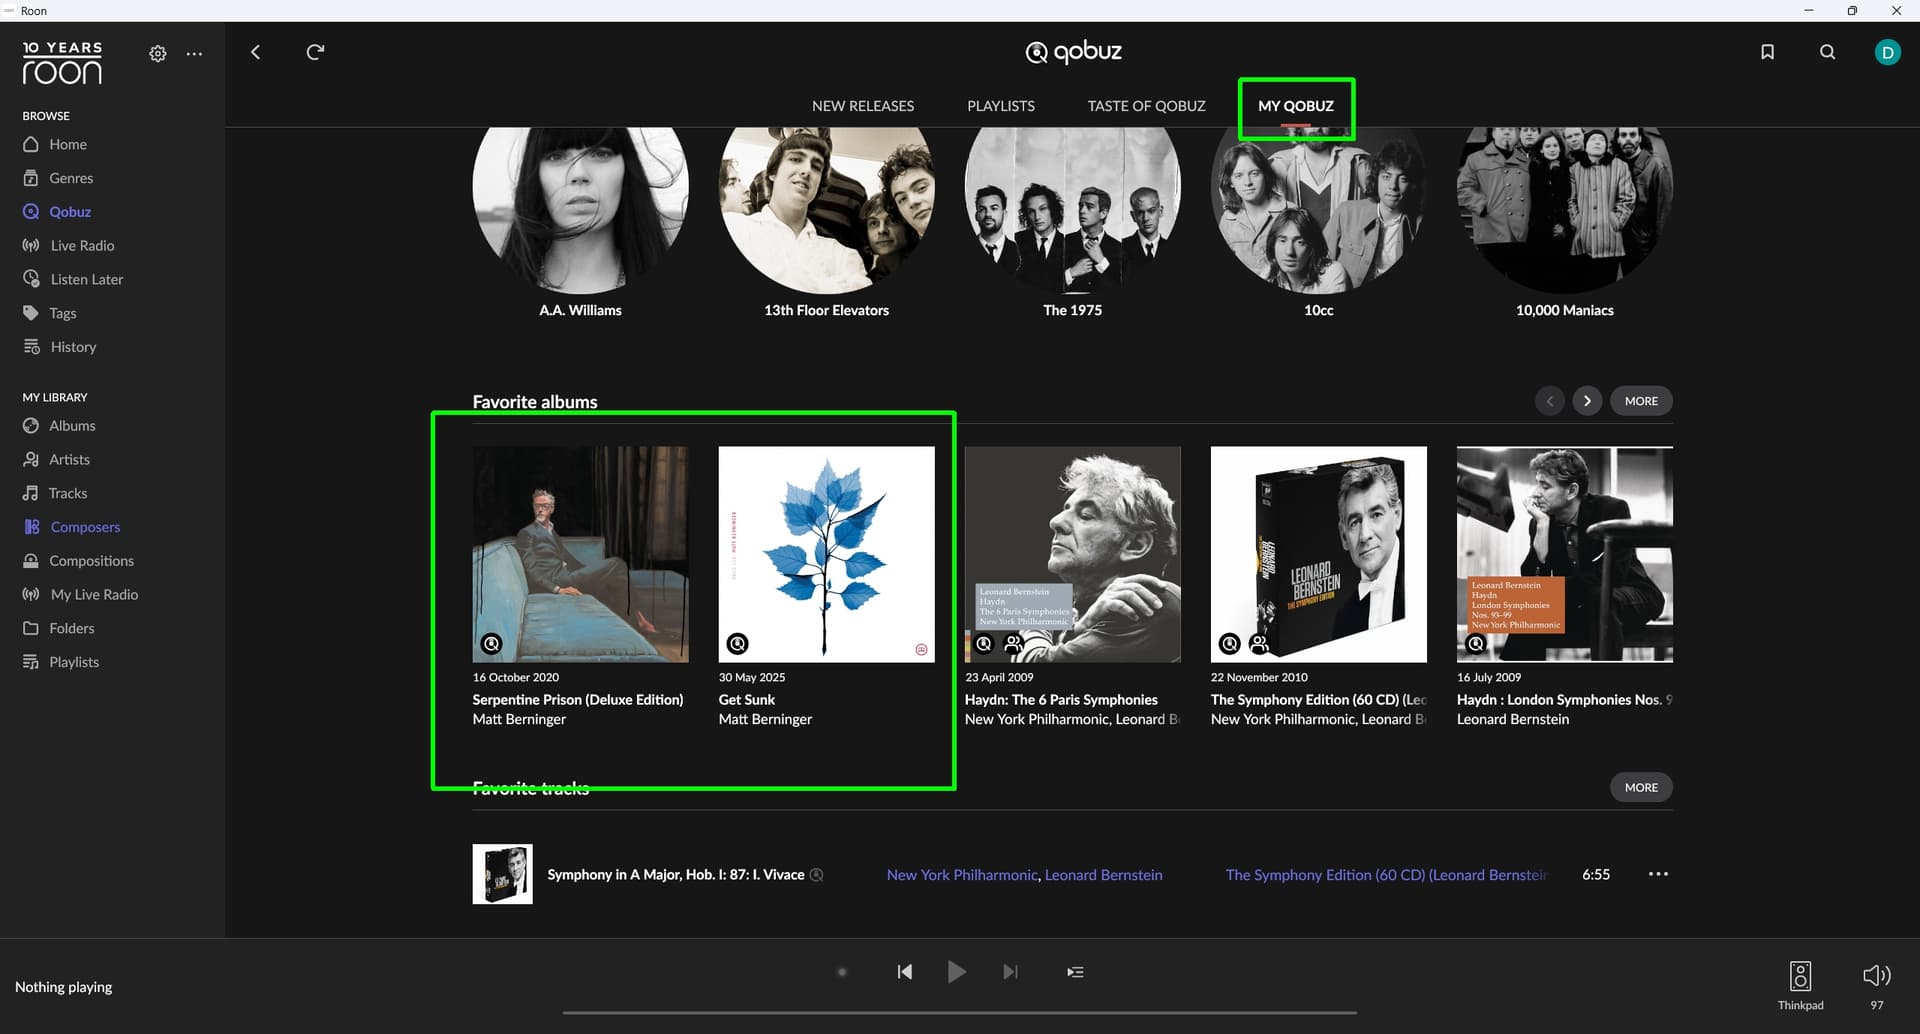The width and height of the screenshot is (1920, 1034).
Task: Show previous favorite albums page
Action: 1550,401
